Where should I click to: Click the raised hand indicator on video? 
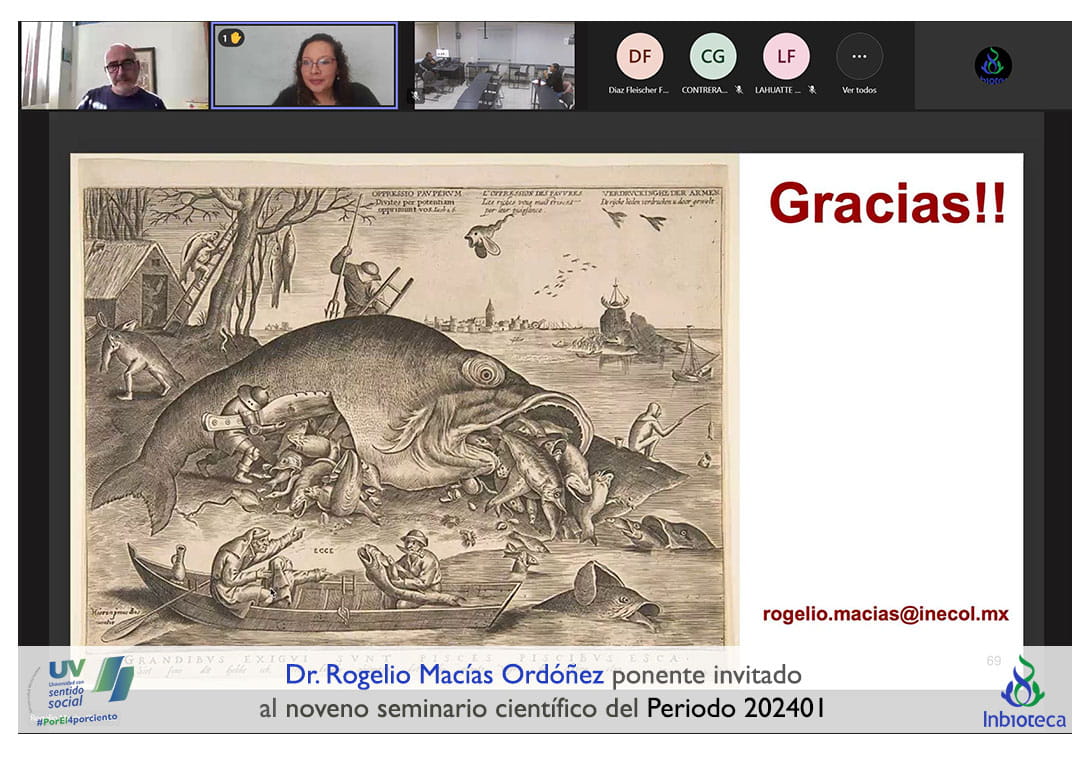[x=231, y=38]
